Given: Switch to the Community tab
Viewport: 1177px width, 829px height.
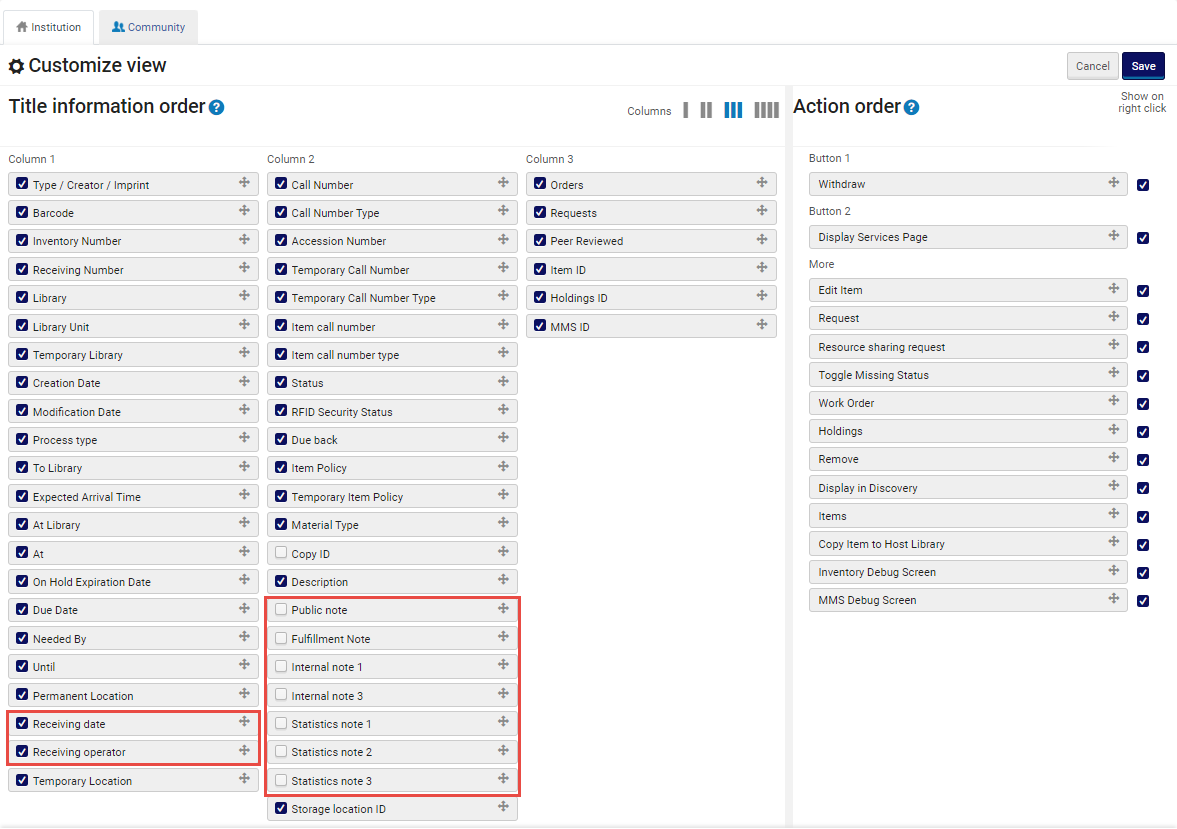Looking at the screenshot, I should [149, 27].
